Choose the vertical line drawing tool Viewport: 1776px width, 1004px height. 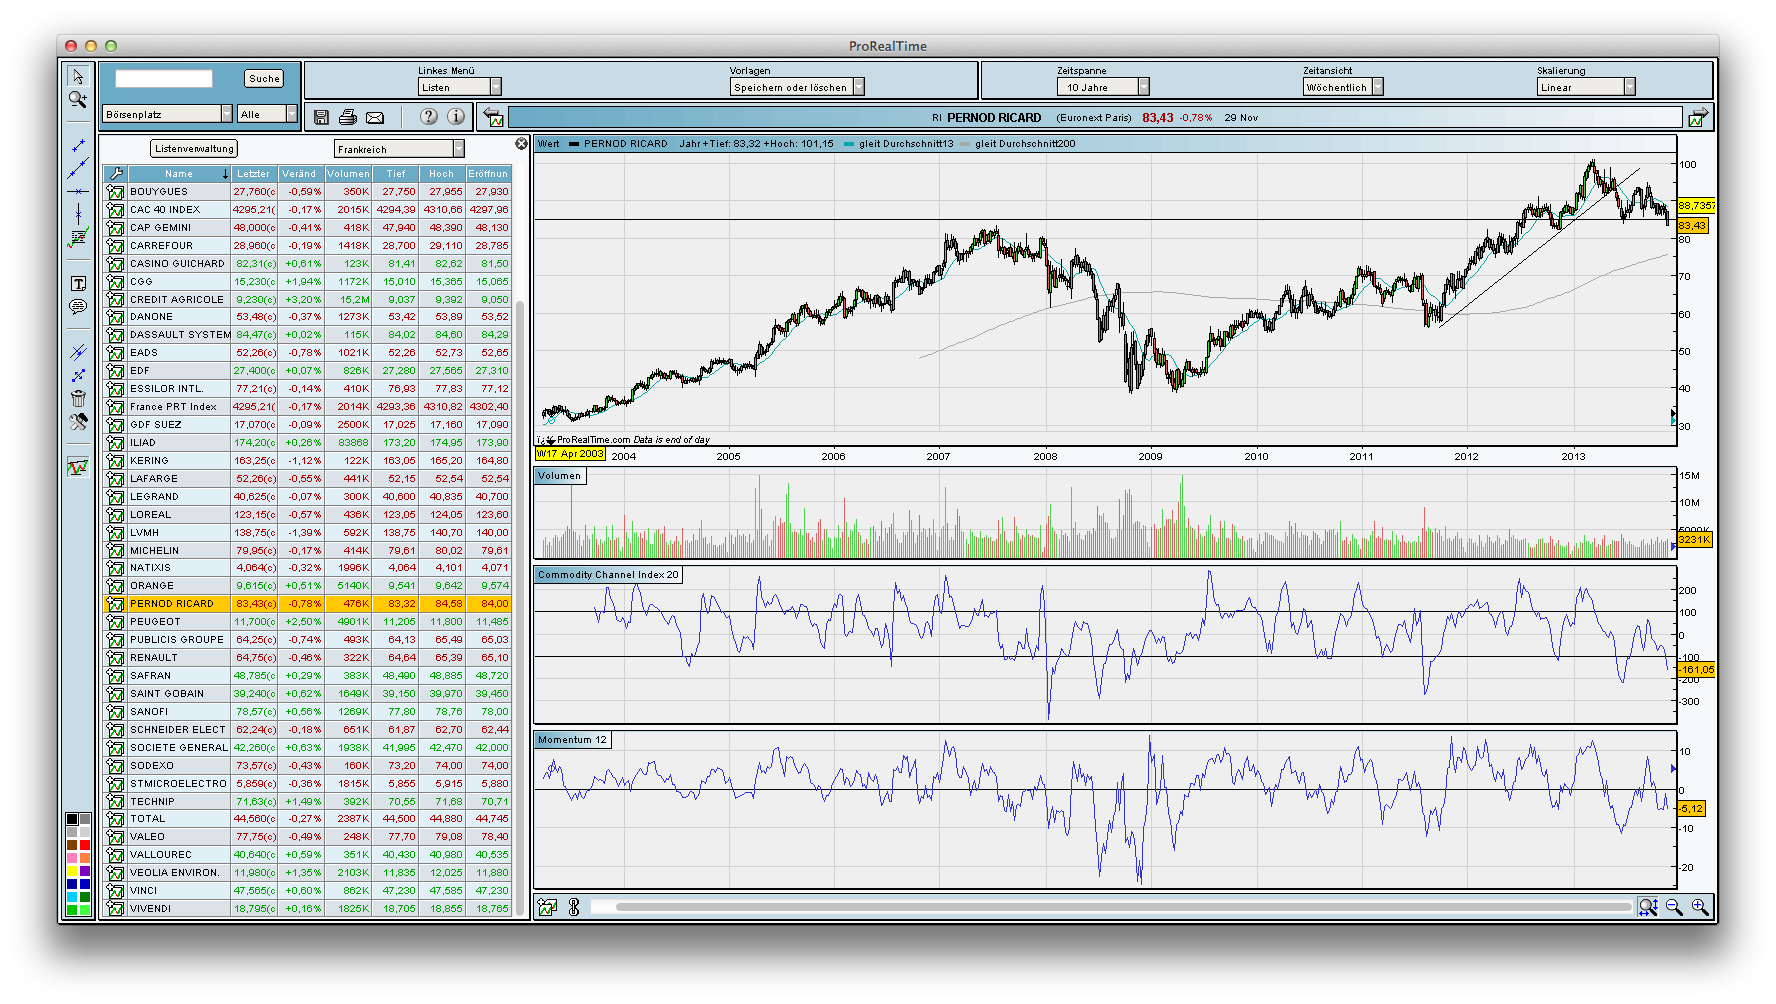(78, 213)
